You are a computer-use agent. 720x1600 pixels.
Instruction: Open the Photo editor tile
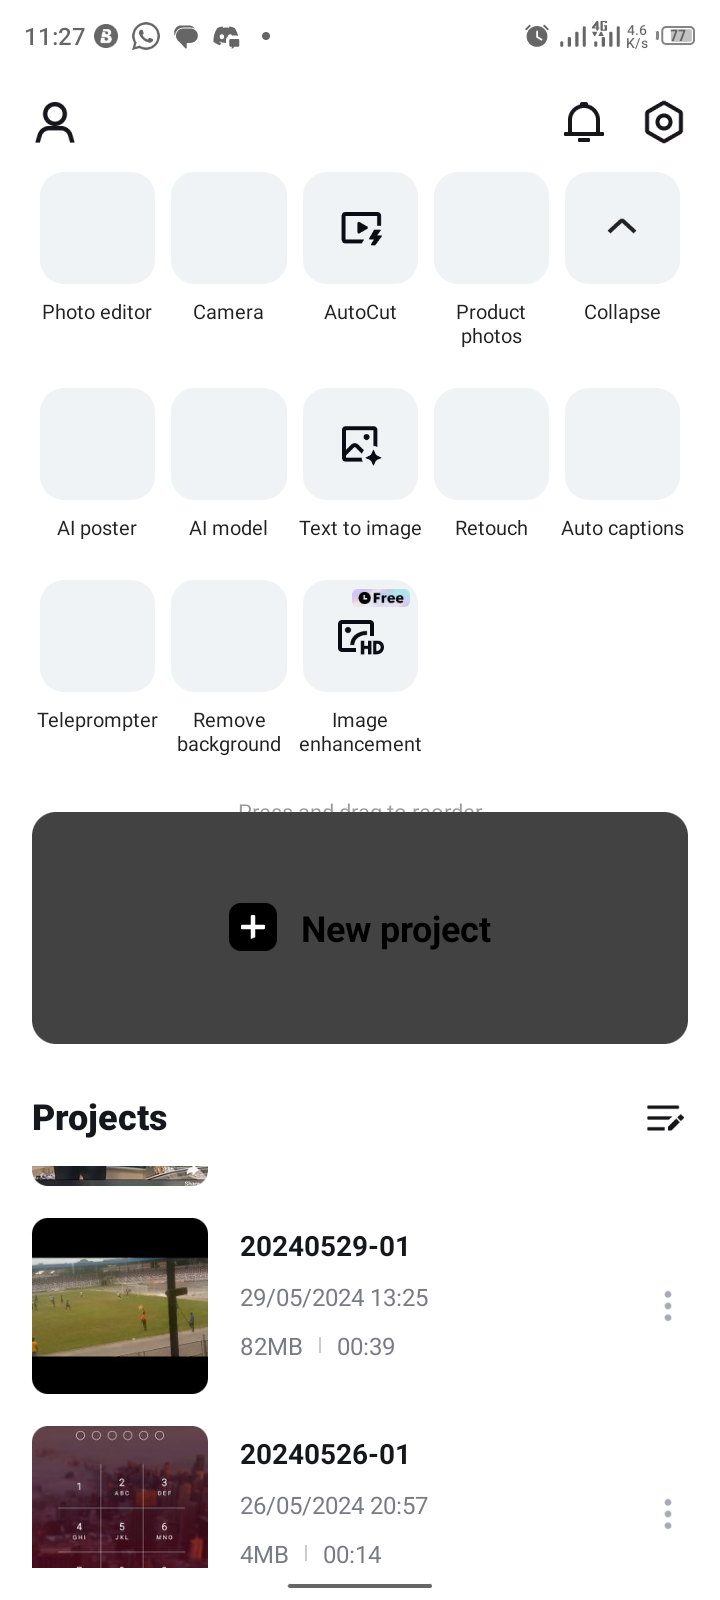tap(97, 228)
